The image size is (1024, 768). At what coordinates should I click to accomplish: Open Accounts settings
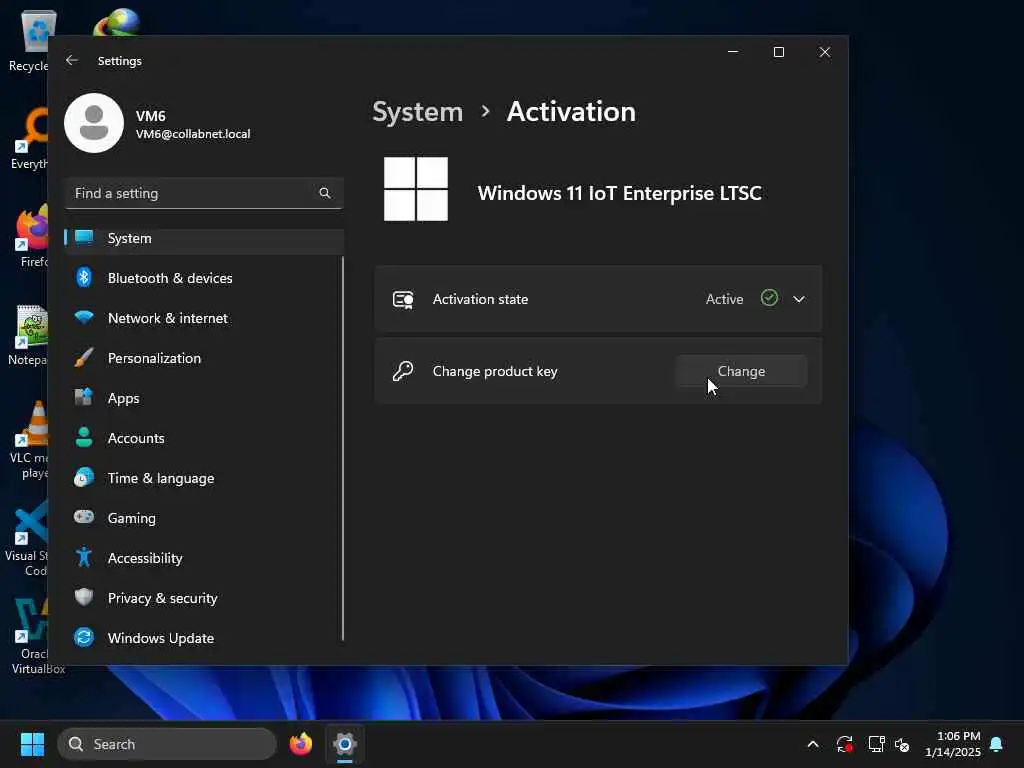click(x=204, y=438)
